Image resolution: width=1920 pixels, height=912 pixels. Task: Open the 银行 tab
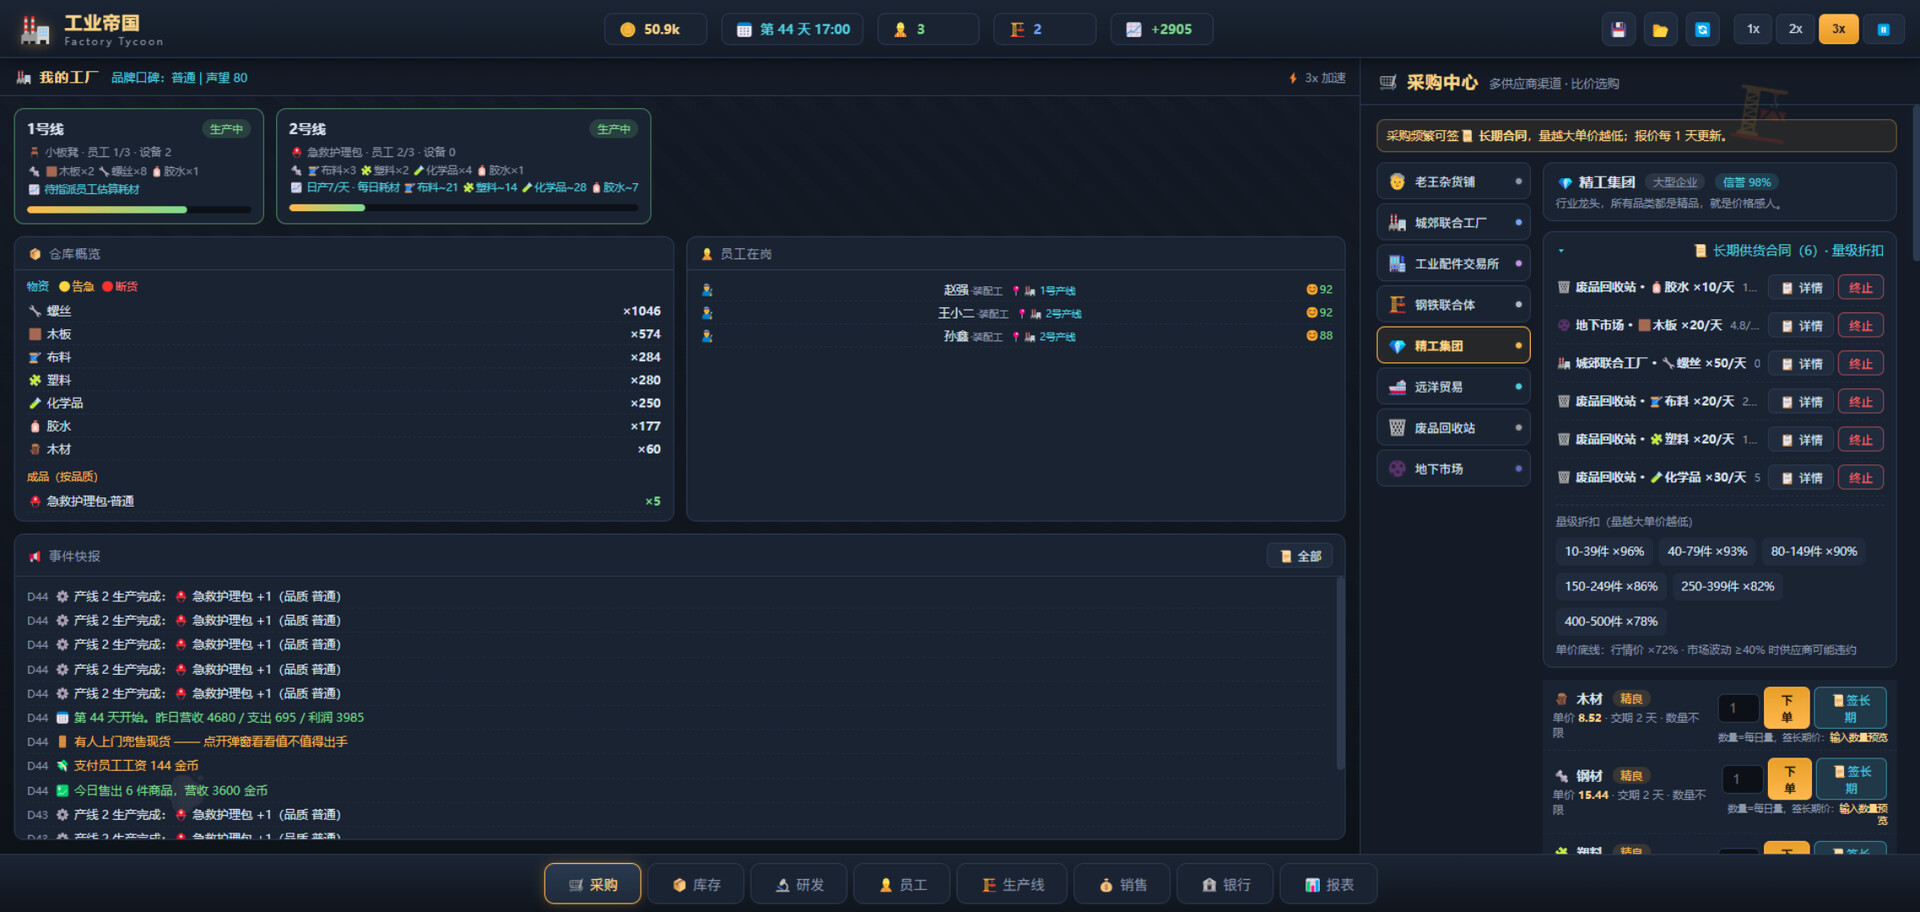[1226, 884]
